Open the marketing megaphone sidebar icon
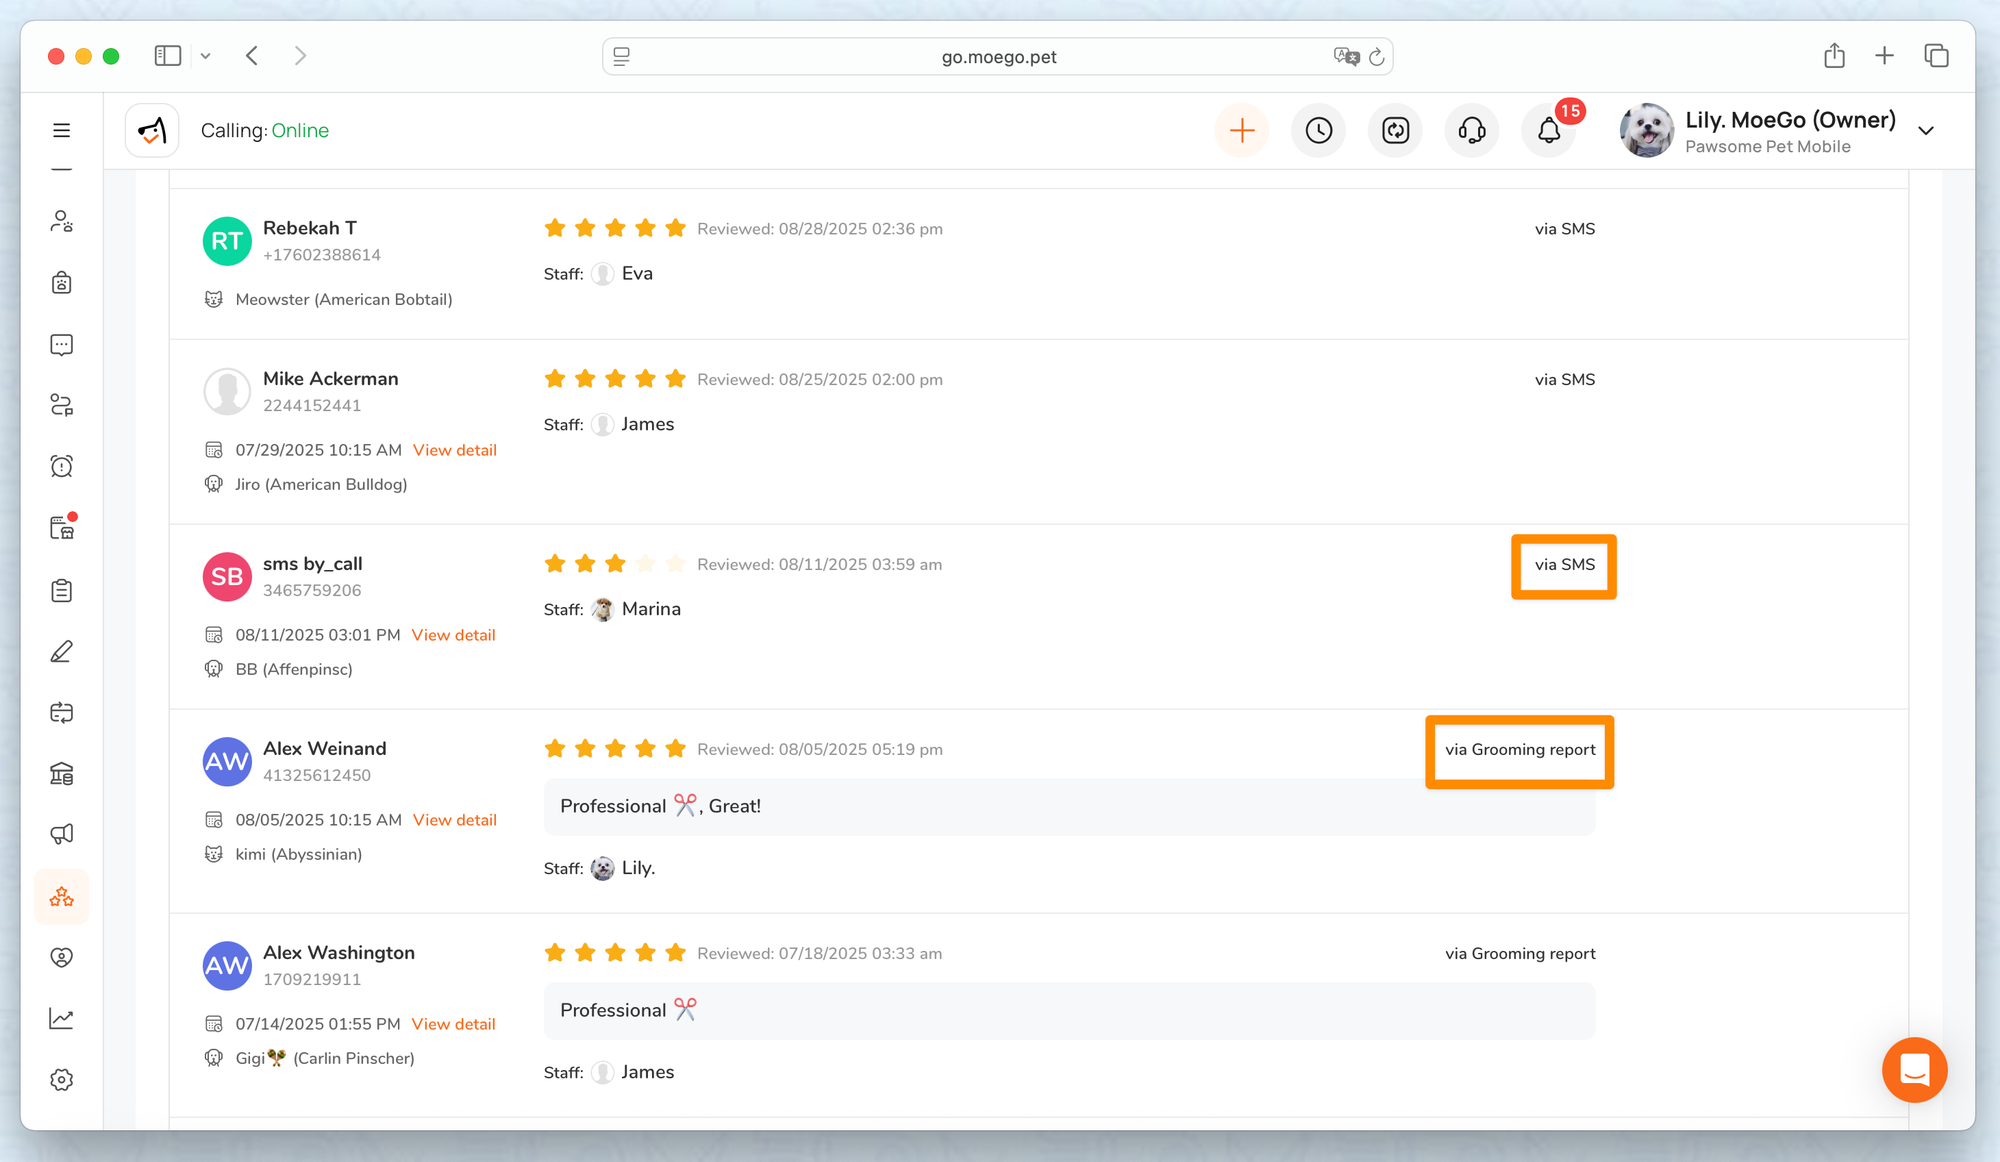 62,834
